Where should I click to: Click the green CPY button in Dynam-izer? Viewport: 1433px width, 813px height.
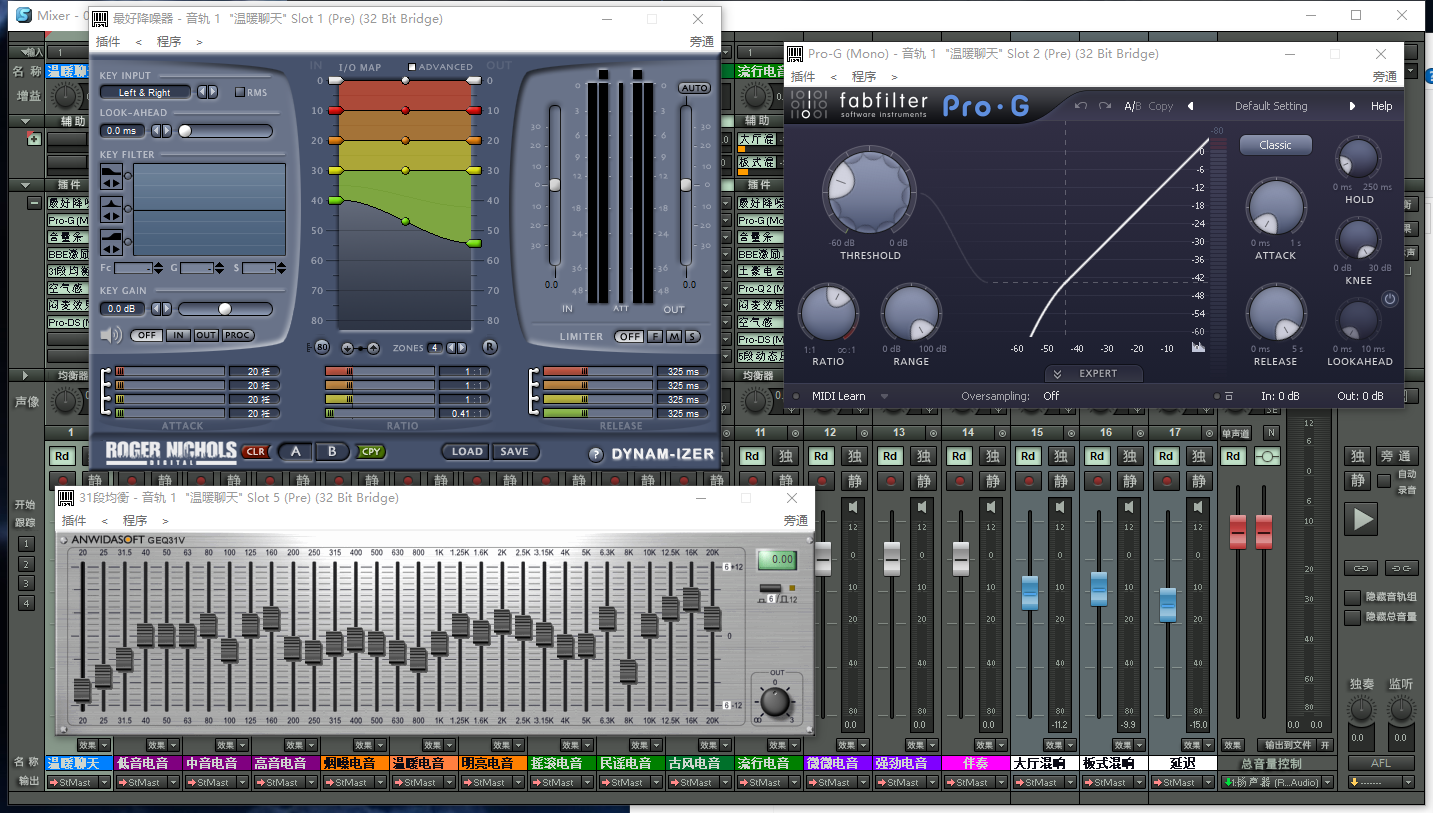pyautogui.click(x=371, y=452)
